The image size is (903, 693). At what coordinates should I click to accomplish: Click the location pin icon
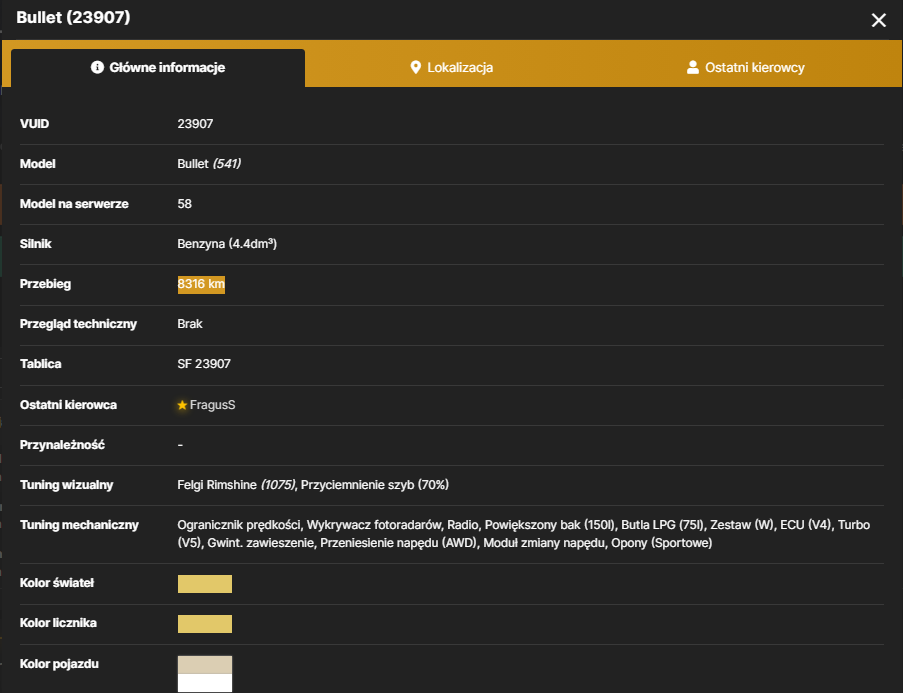click(x=415, y=67)
